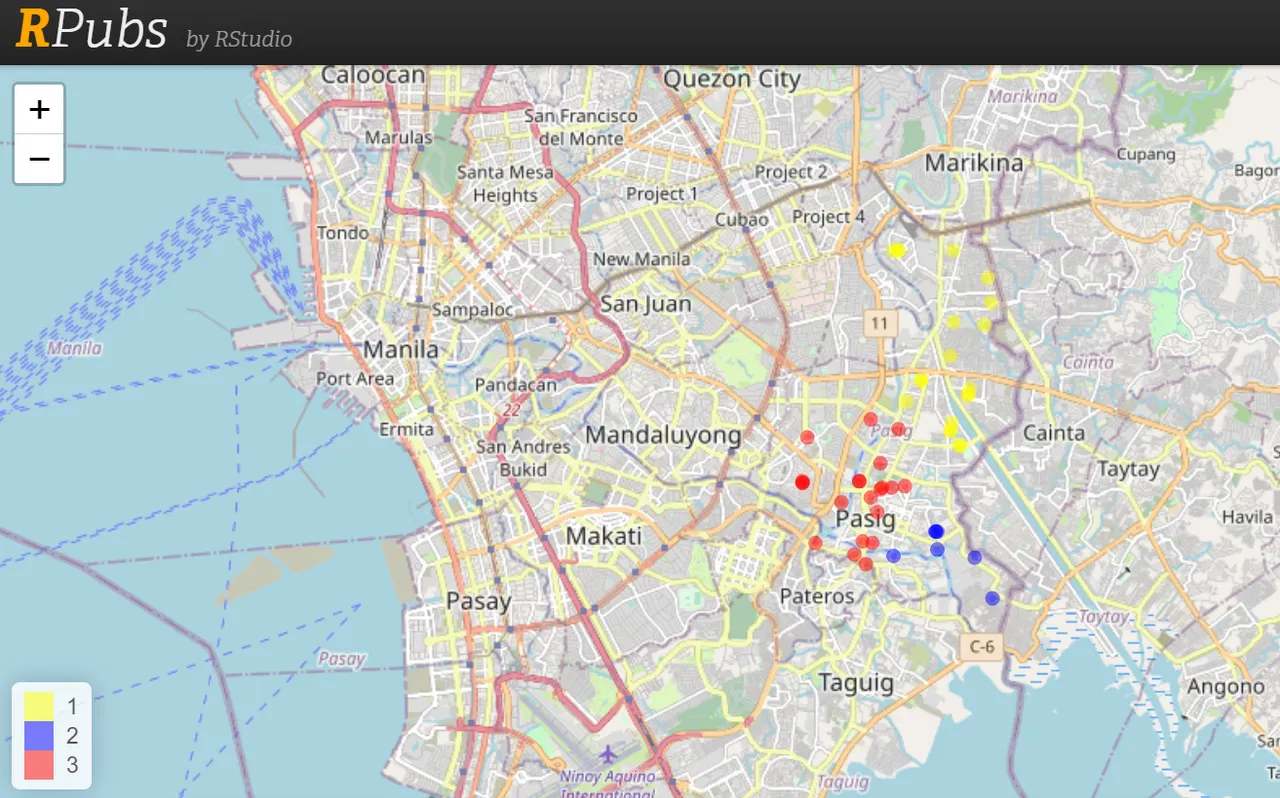Click the by RStudio link
Image resolution: width=1280 pixels, height=798 pixels.
pyautogui.click(x=239, y=40)
